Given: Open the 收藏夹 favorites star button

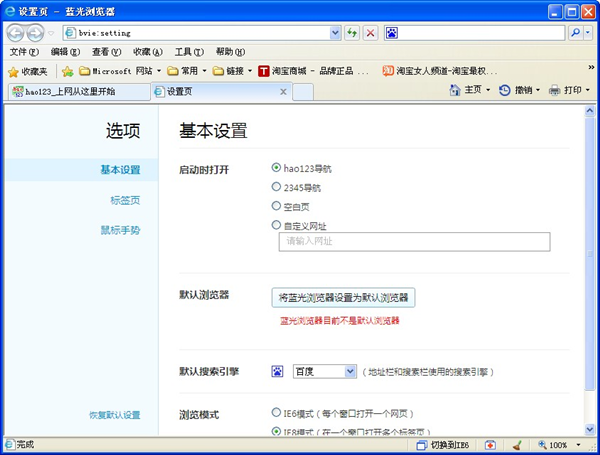Looking at the screenshot, I should point(28,71).
